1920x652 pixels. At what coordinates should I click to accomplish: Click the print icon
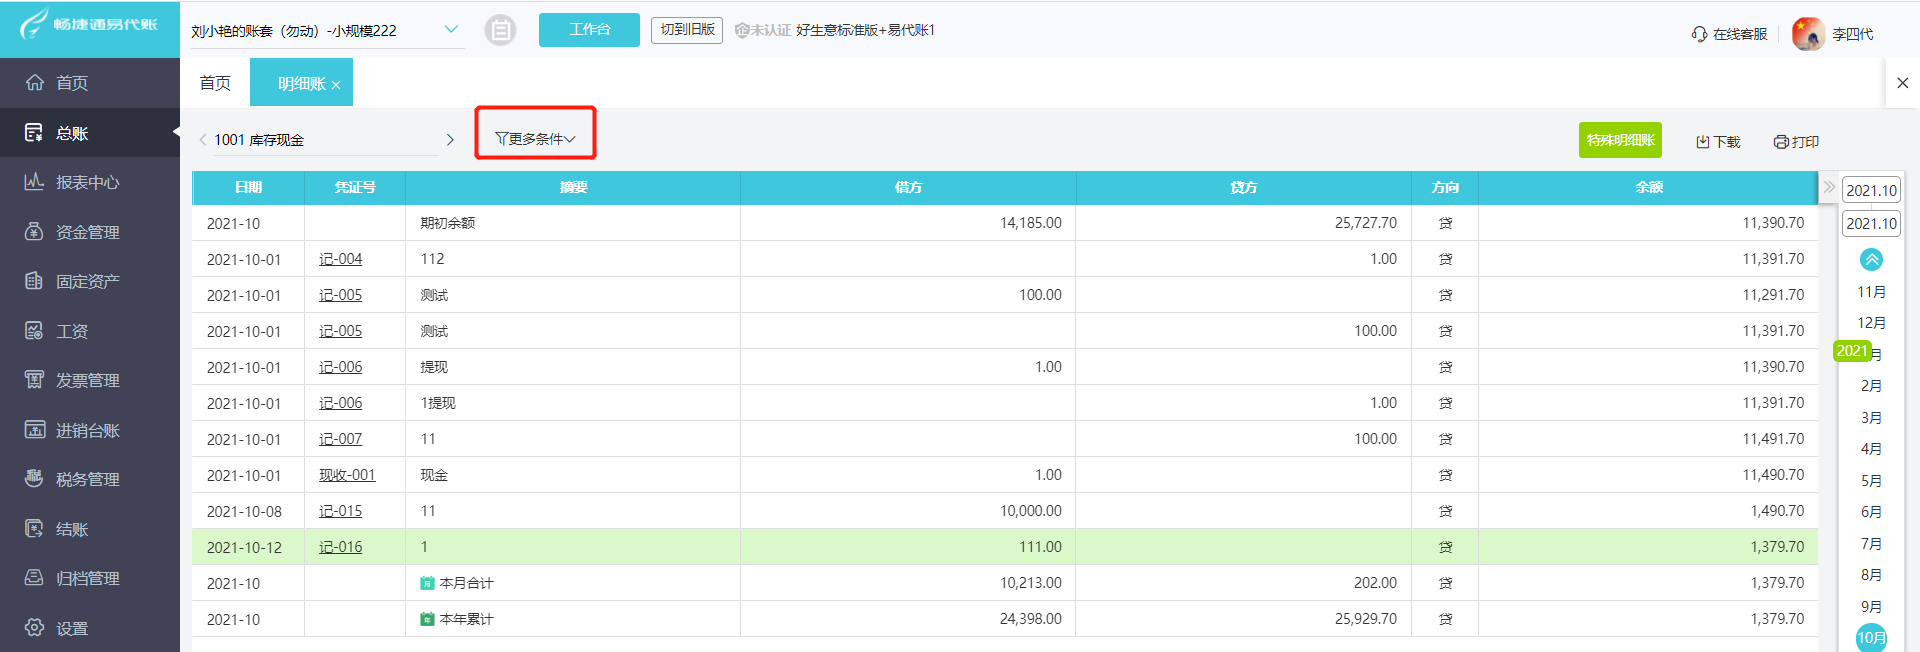click(x=1781, y=142)
